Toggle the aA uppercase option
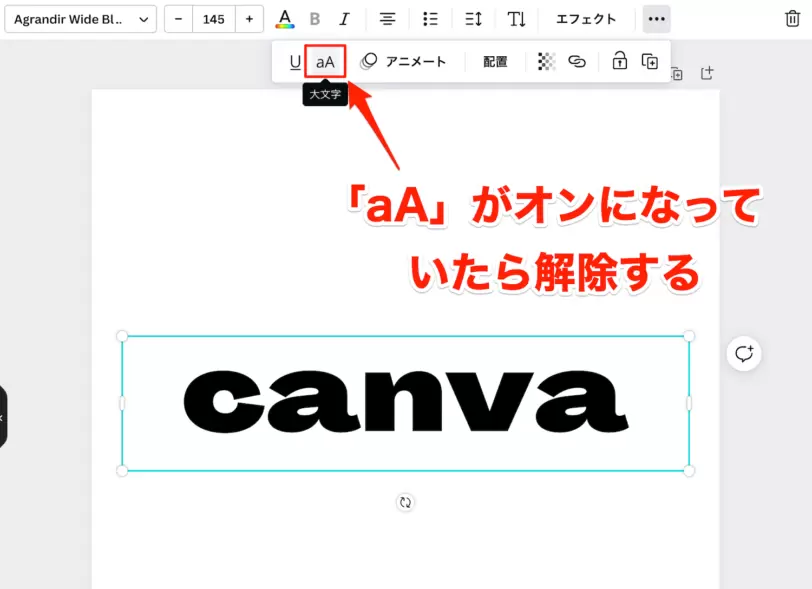 325,62
